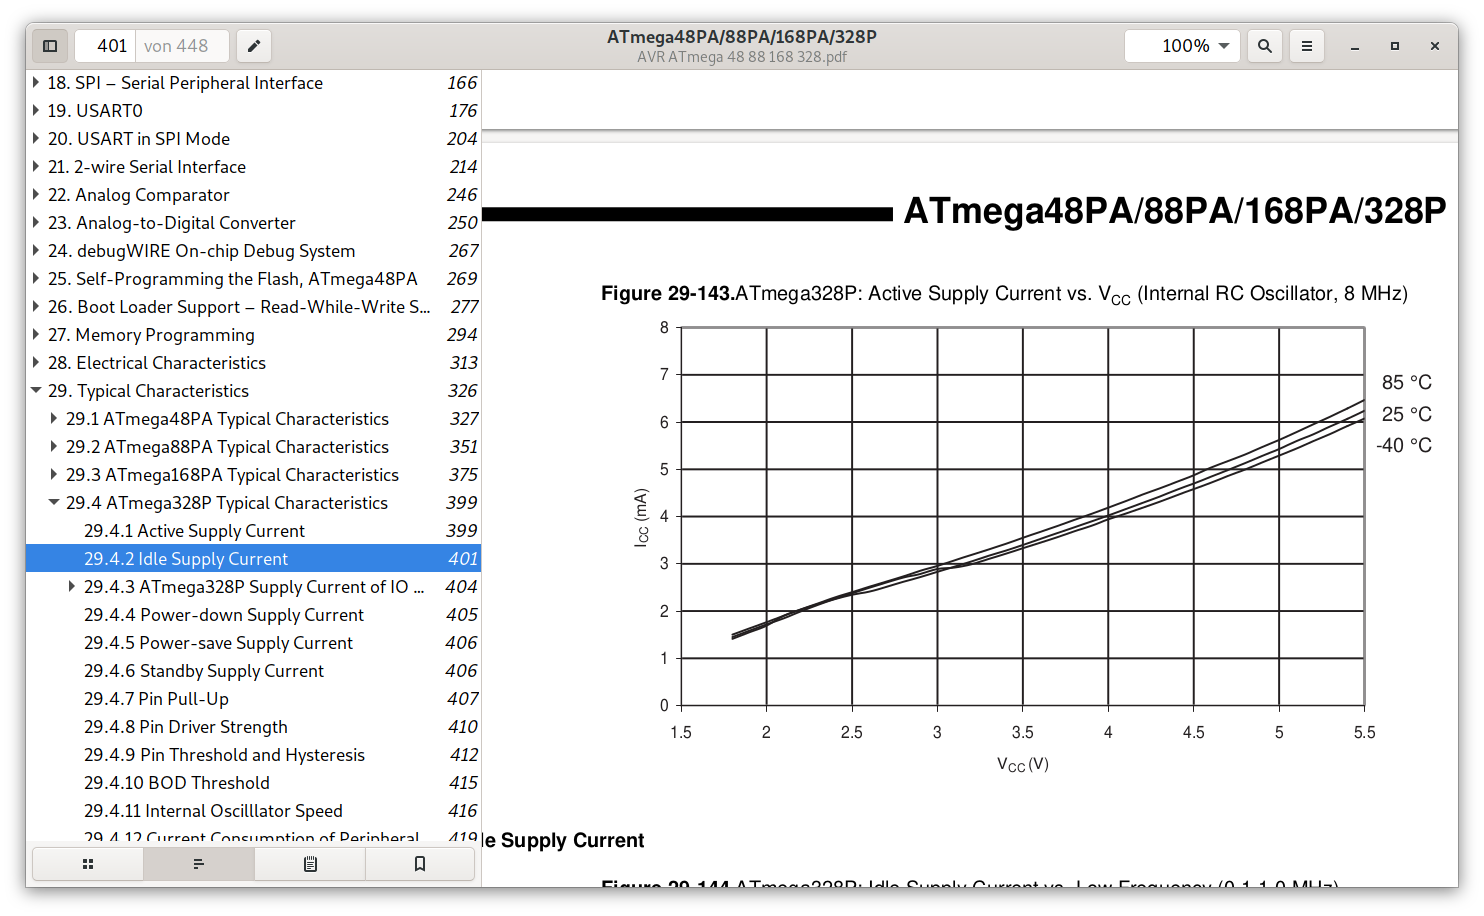Expand 21. 2-wire Serial Interface
Screen dimensions: 1484x916
36,167
